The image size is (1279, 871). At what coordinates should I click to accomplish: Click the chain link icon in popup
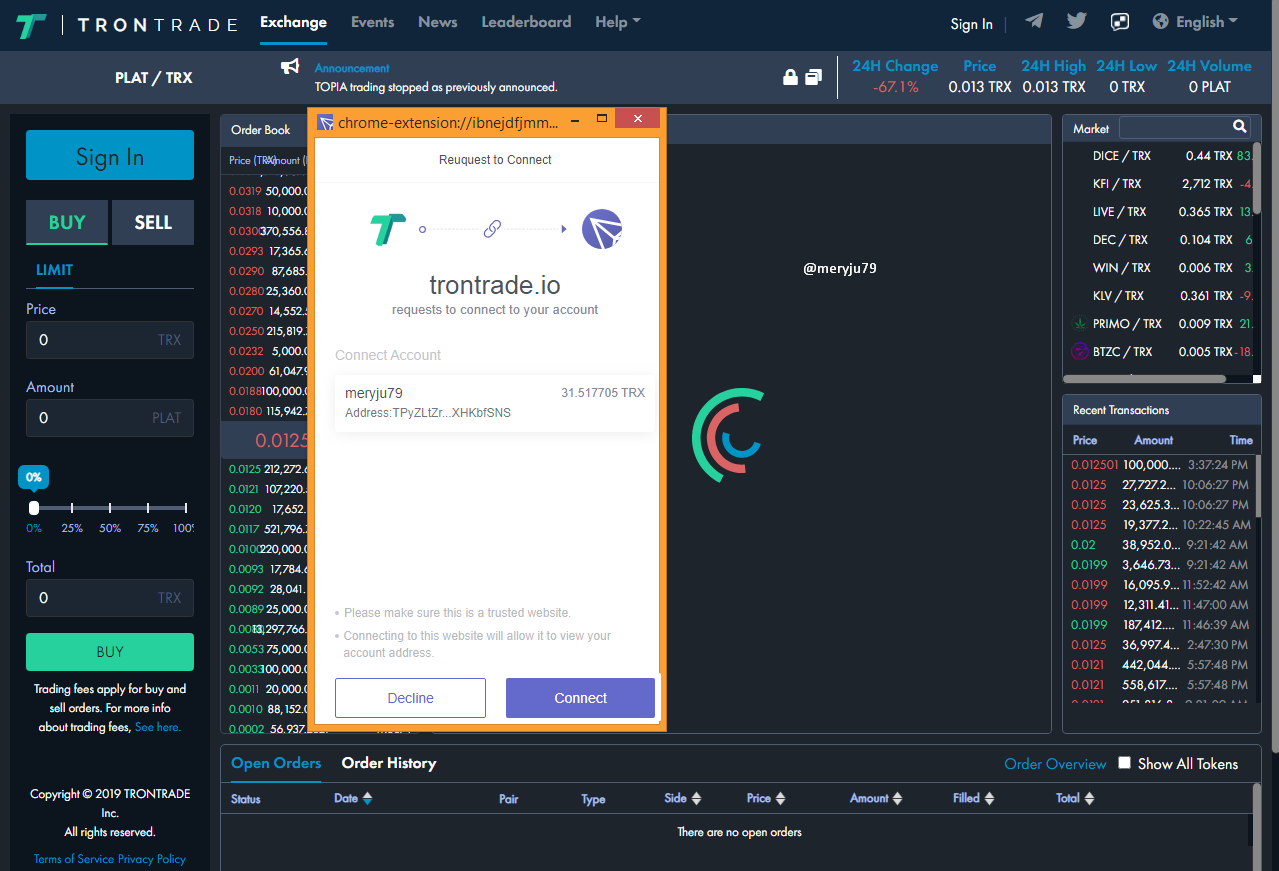coord(492,229)
